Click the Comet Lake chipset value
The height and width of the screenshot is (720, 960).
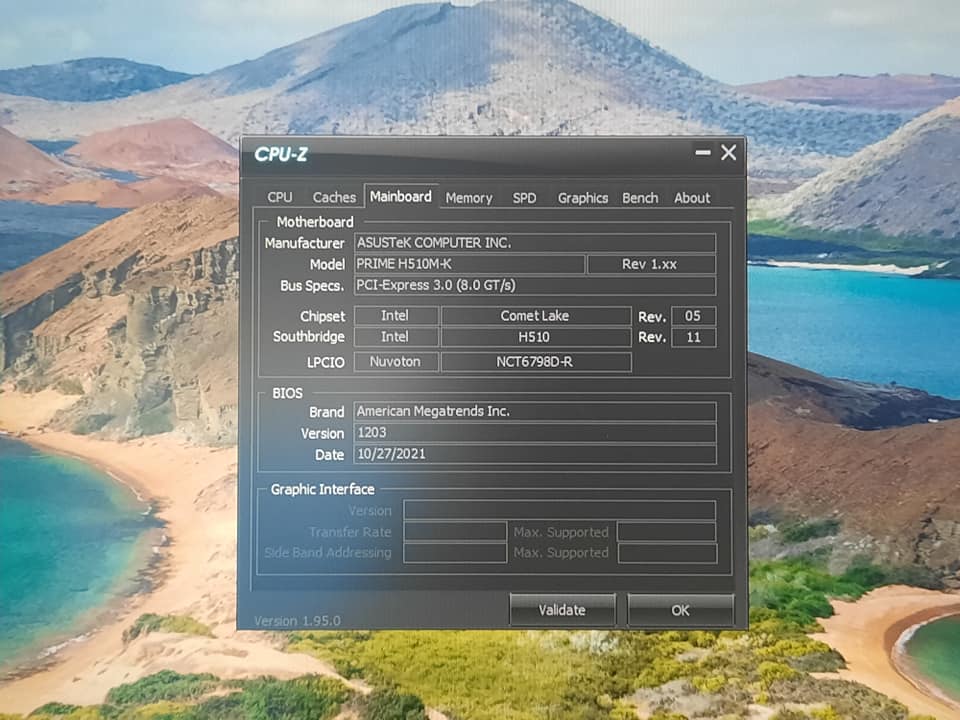(x=536, y=316)
